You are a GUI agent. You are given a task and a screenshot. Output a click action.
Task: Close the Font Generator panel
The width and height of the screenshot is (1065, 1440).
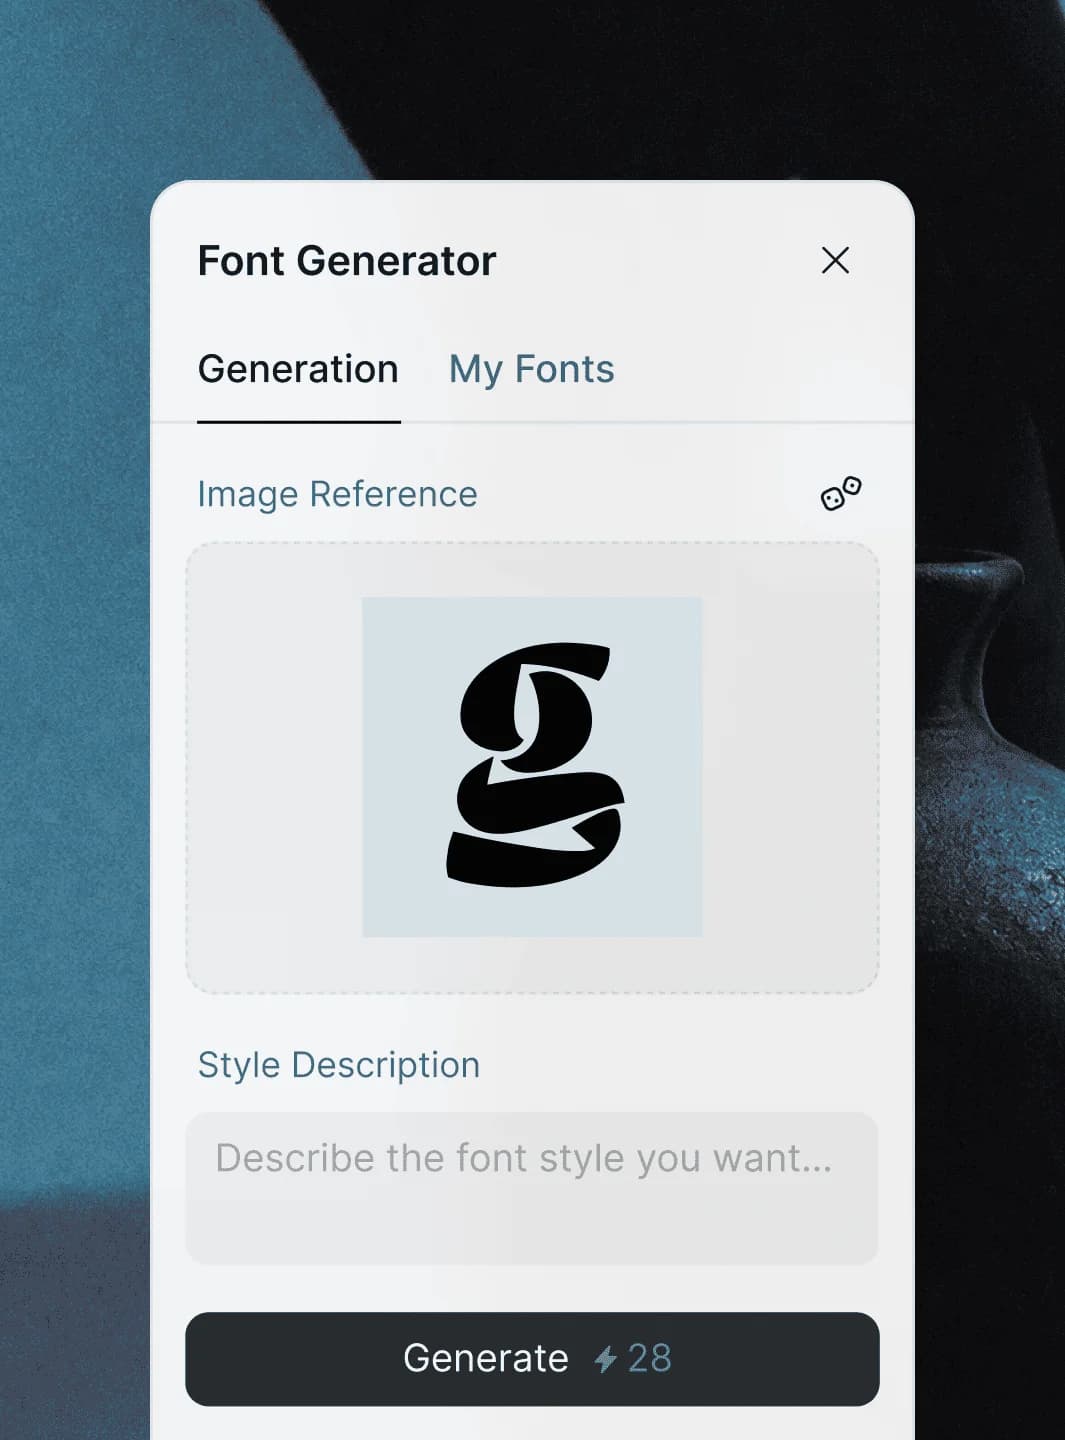[x=835, y=260]
